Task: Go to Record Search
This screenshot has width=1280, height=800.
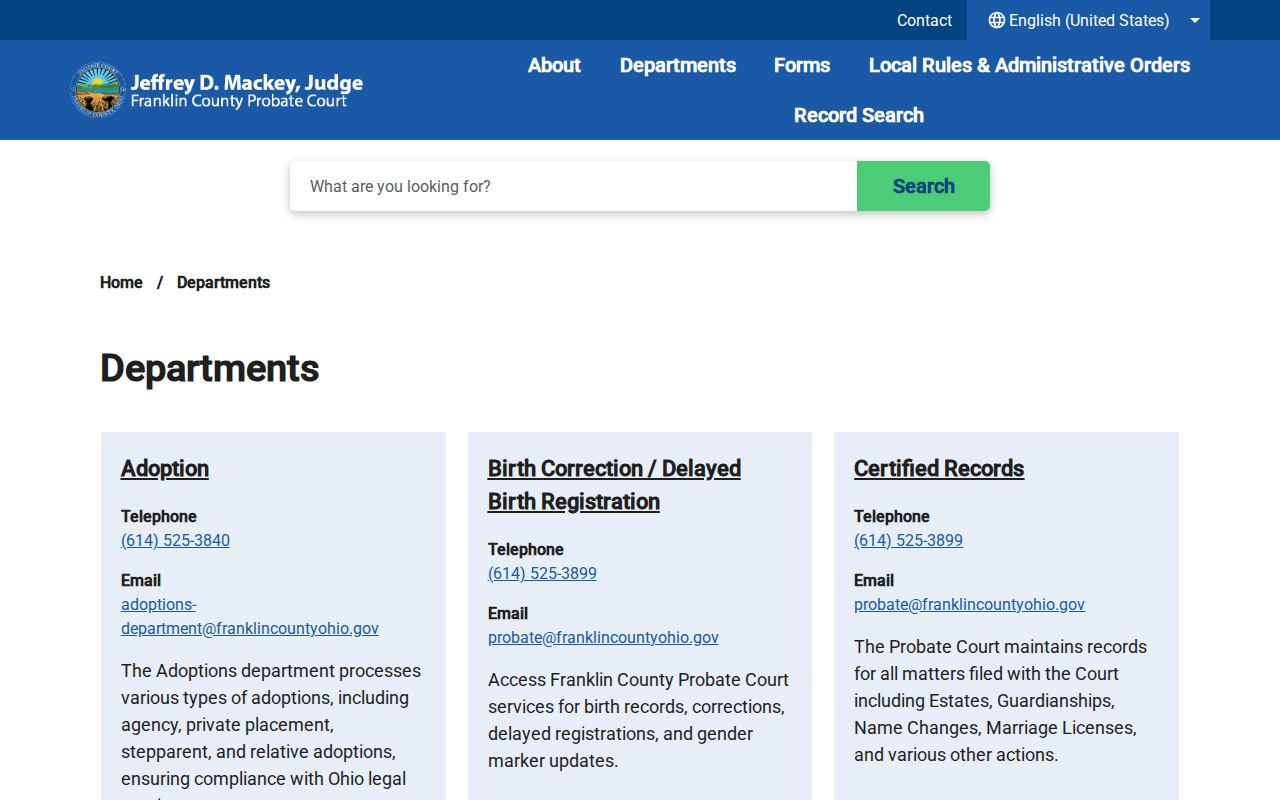Action: point(859,115)
